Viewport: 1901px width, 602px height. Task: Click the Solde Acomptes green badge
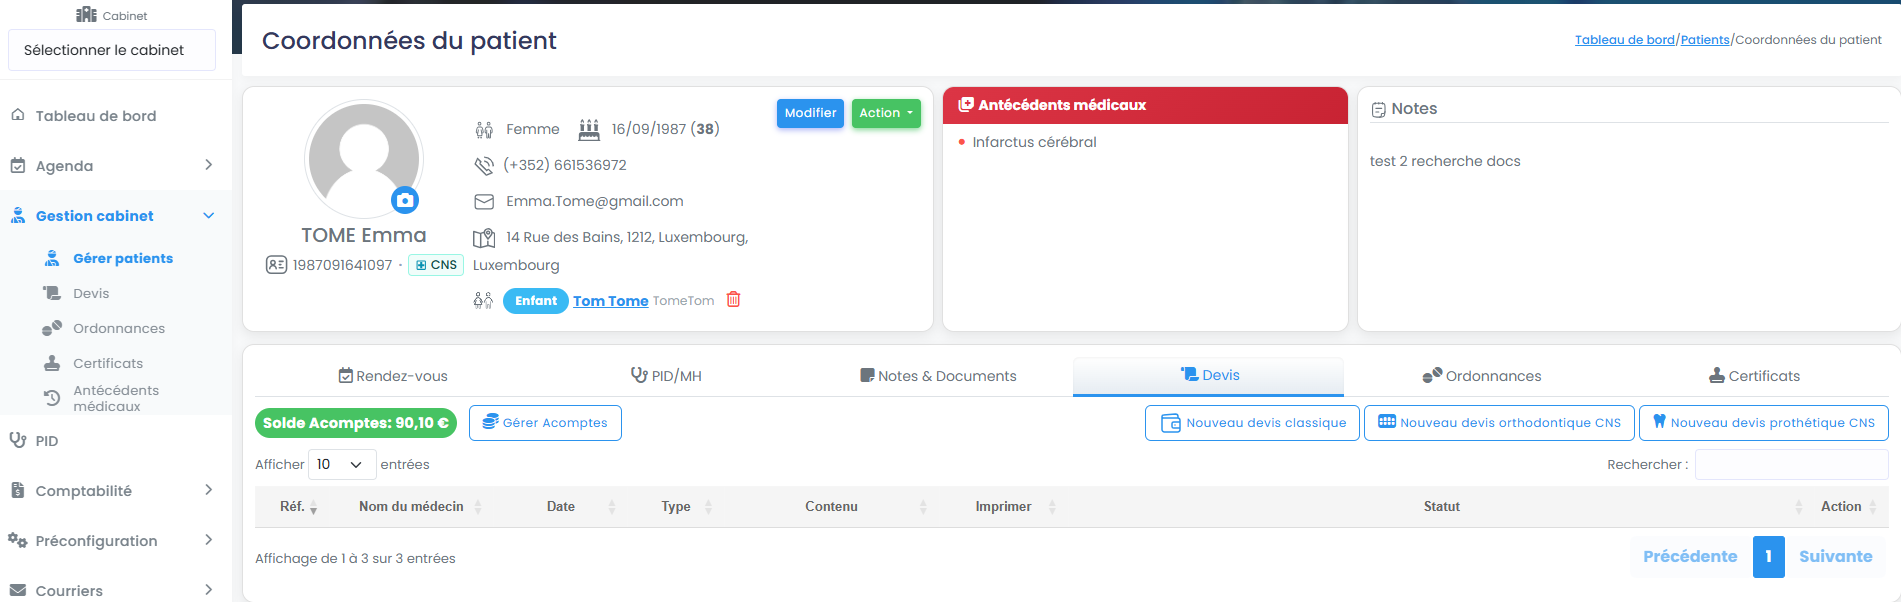[356, 423]
